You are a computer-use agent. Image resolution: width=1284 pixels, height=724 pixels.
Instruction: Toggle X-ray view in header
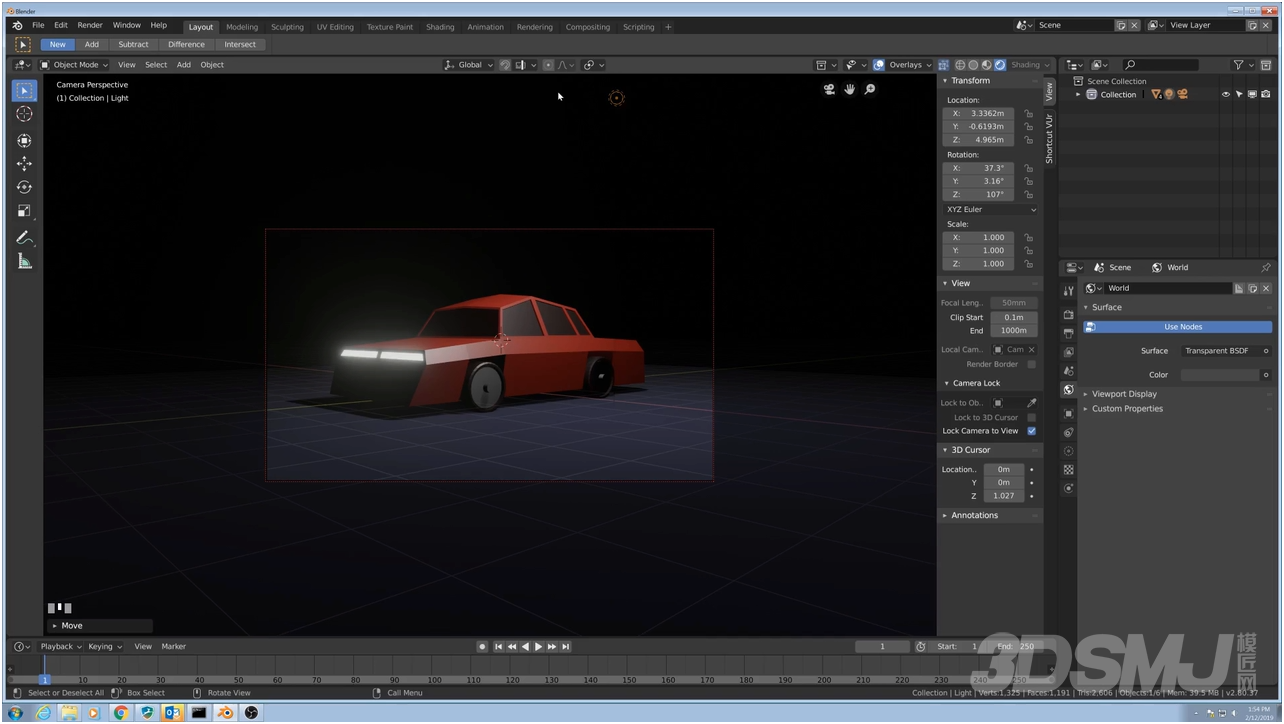click(943, 65)
